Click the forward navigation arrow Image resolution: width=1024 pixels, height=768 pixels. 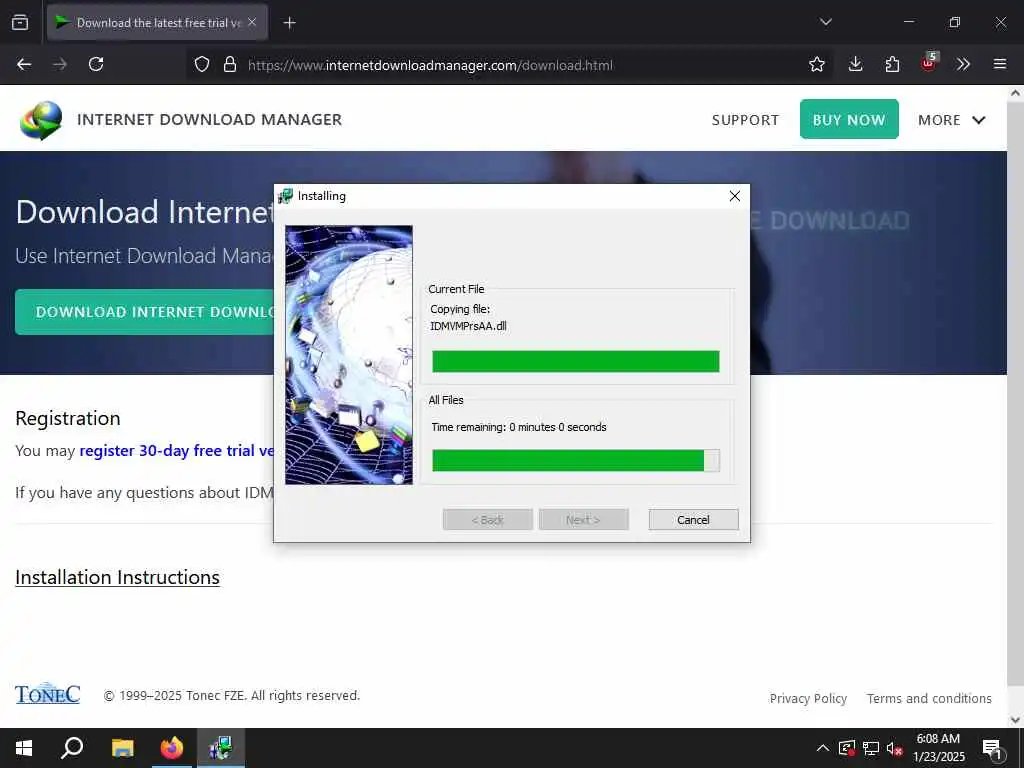[60, 64]
